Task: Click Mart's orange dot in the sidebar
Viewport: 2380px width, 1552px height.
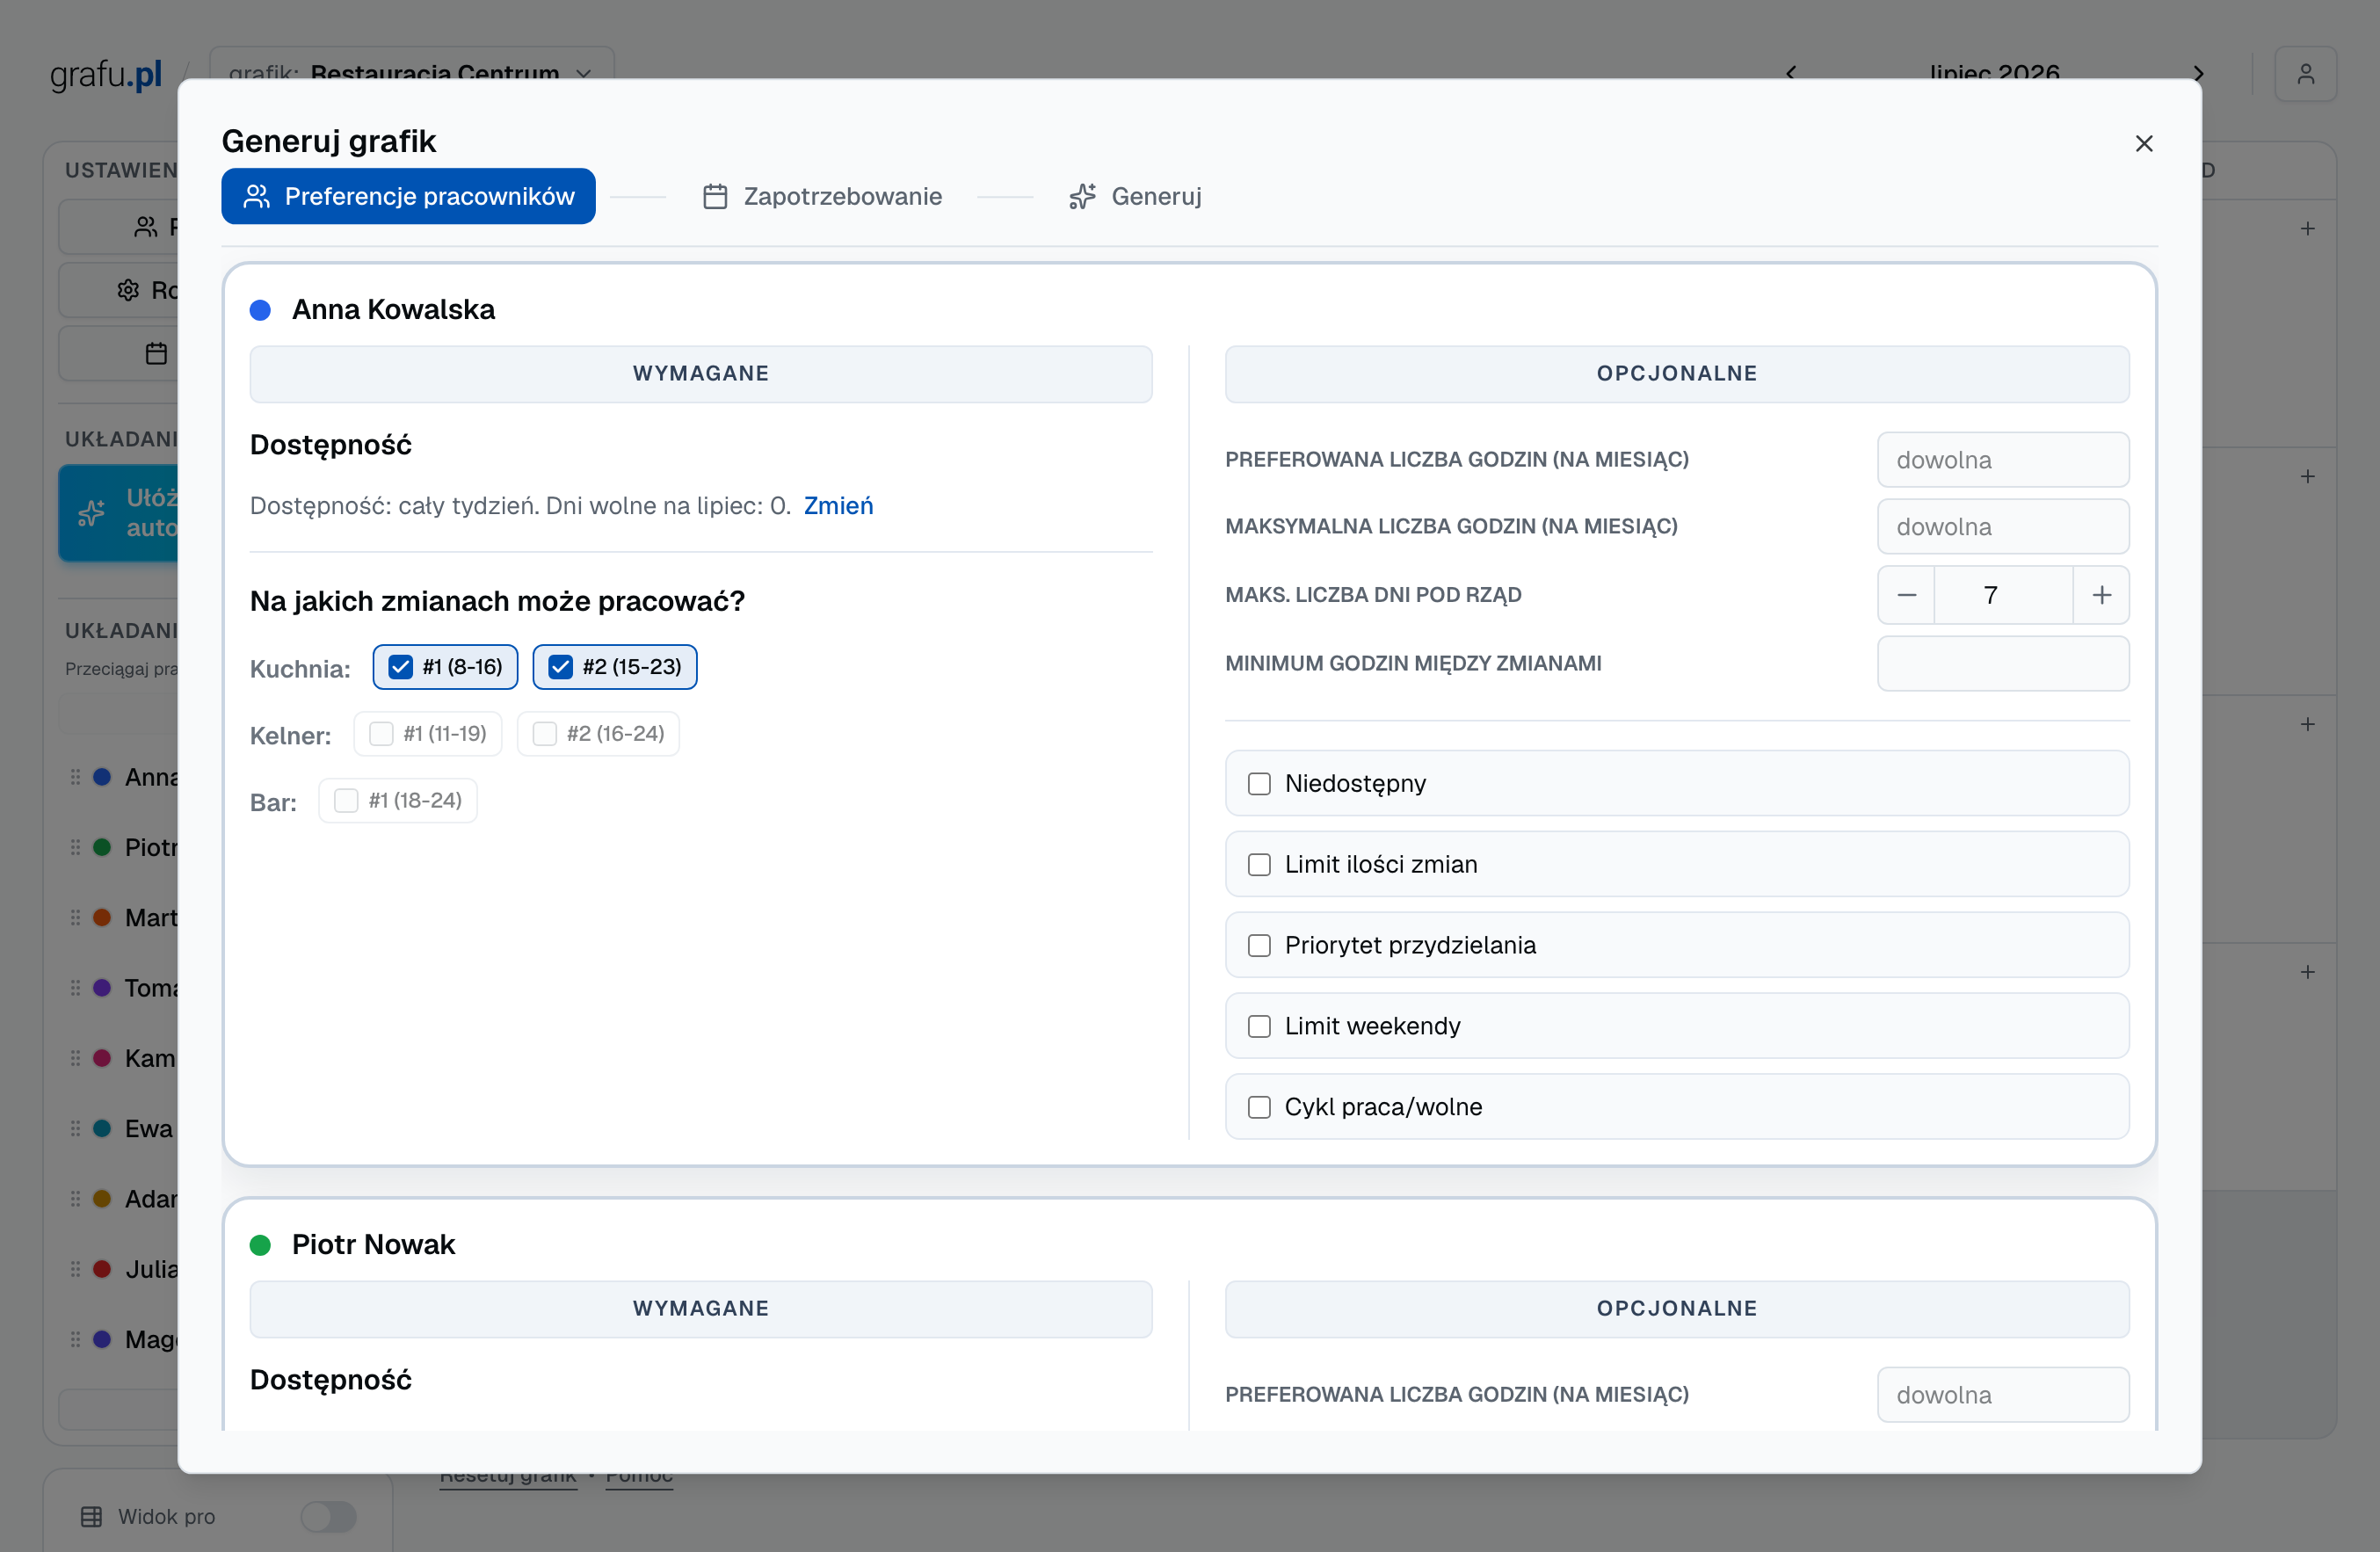Action: coord(102,918)
